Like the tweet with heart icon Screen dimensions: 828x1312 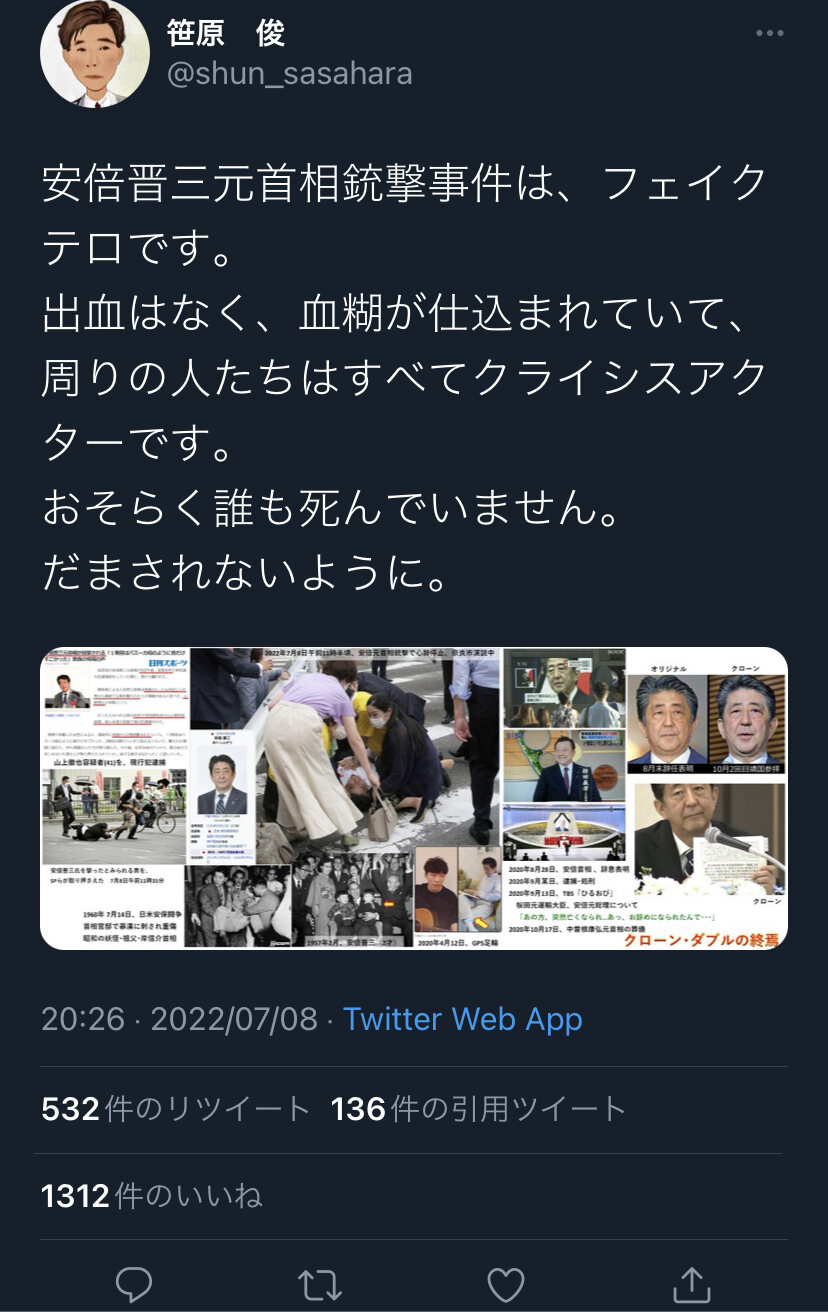pyautogui.click(x=506, y=1283)
